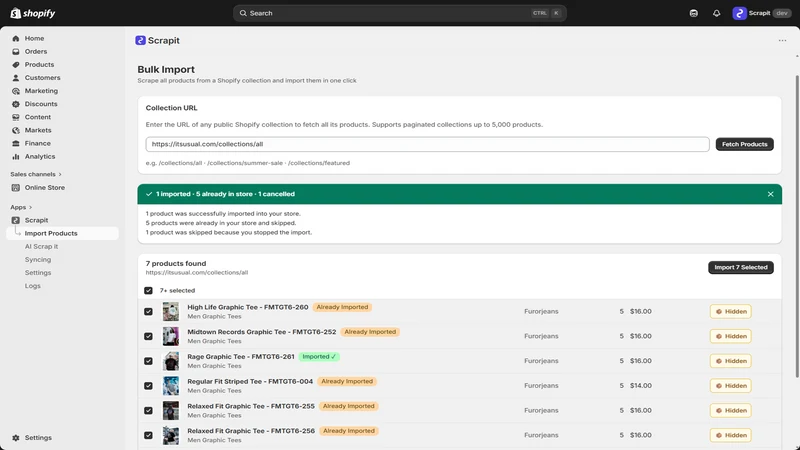The width and height of the screenshot is (800, 450).
Task: Toggle Hidden status for Regular Fit Striped Tee
Action: coord(731,386)
